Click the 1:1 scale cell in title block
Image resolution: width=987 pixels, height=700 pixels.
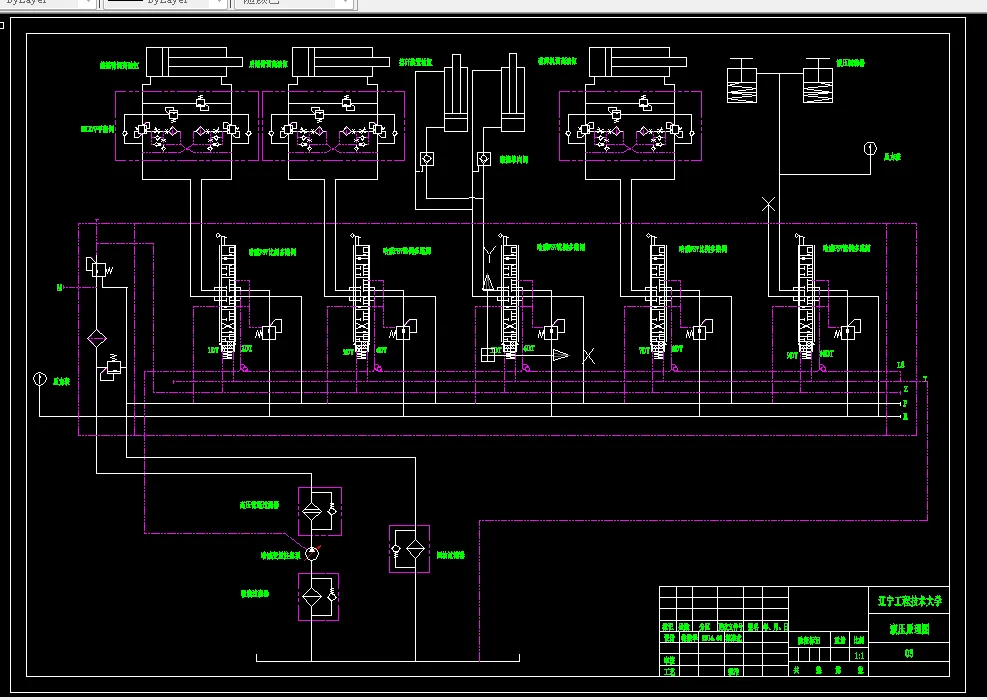(x=859, y=655)
